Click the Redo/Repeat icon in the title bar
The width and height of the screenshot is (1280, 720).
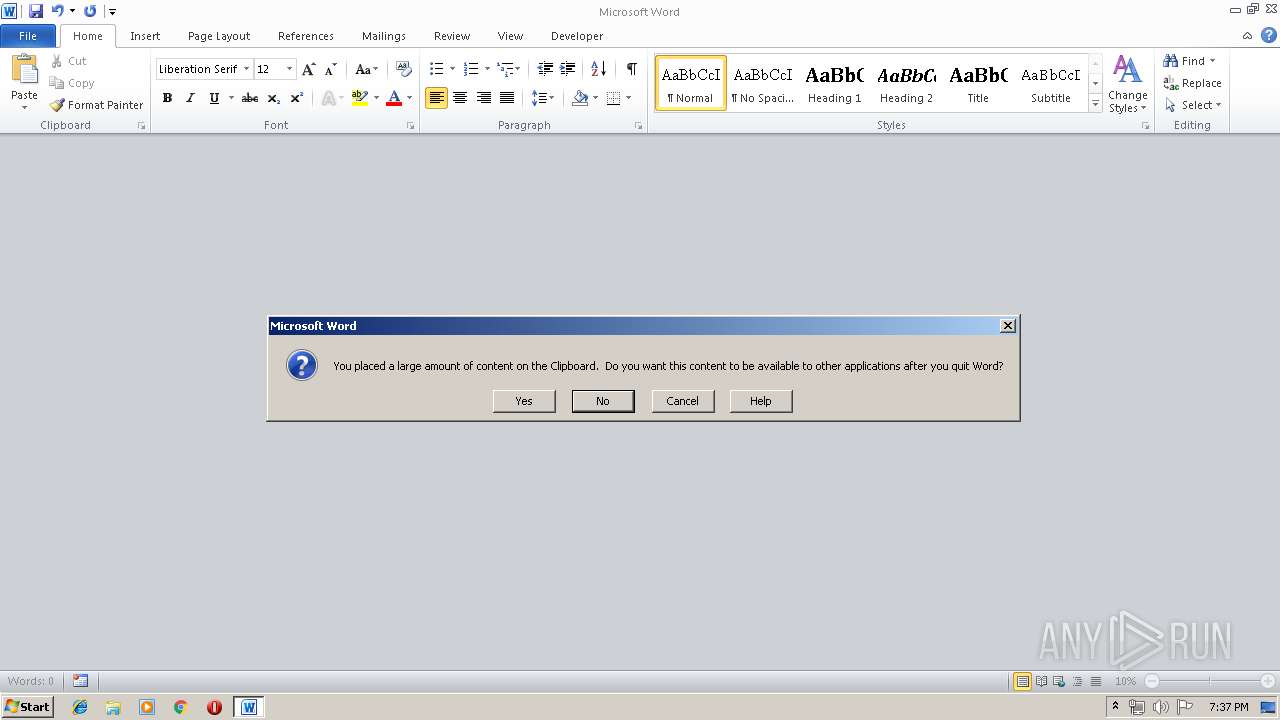pyautogui.click(x=90, y=11)
